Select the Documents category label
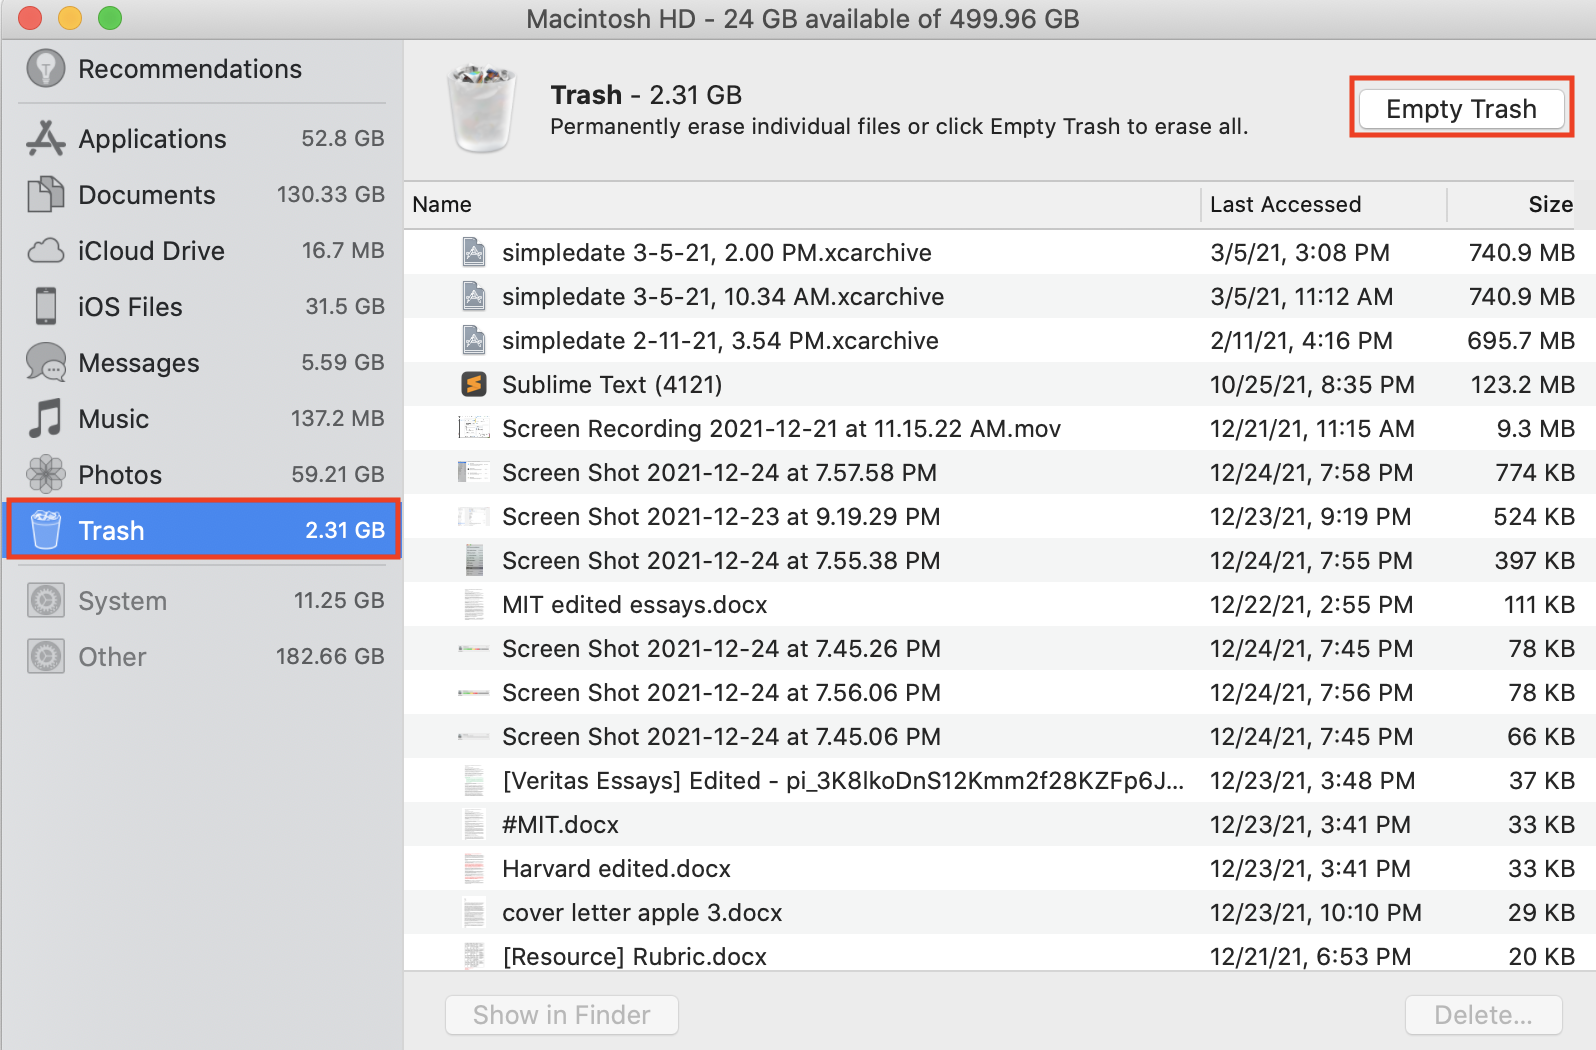Image resolution: width=1596 pixels, height=1050 pixels. click(x=147, y=195)
